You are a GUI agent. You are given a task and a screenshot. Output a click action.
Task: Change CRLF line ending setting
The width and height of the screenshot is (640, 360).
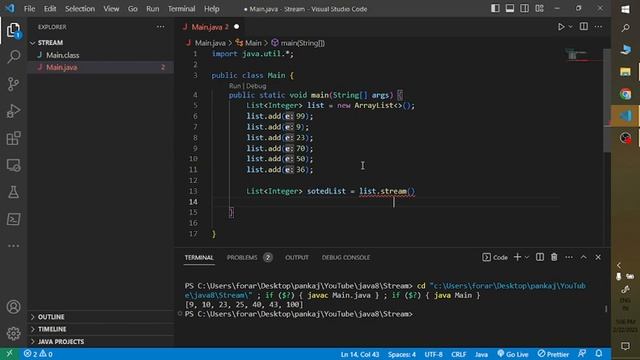click(x=458, y=354)
